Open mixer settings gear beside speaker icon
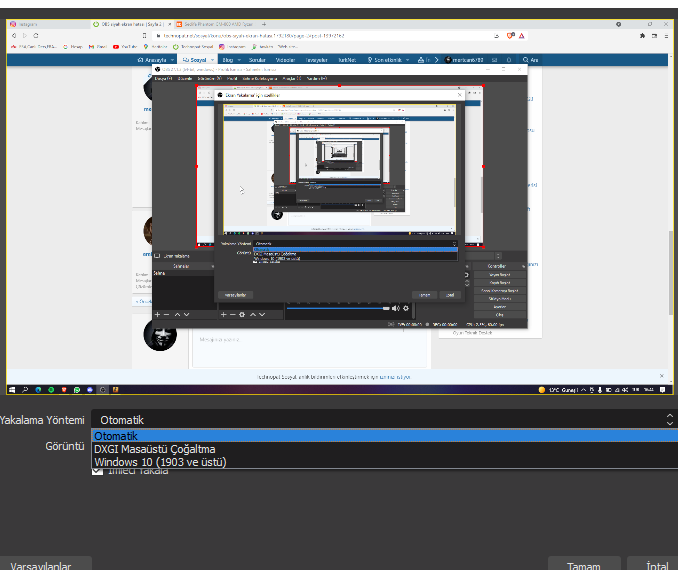The height and width of the screenshot is (570, 678). pos(406,308)
